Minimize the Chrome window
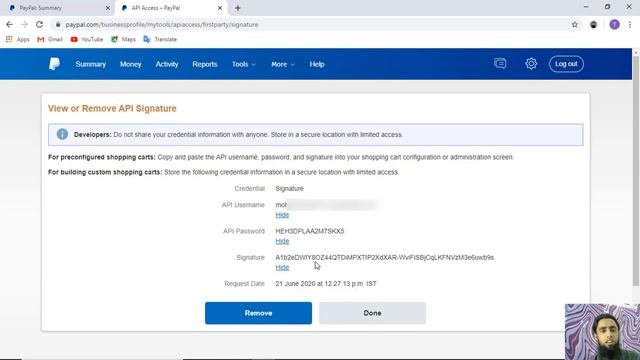This screenshot has width=640, height=360. click(x=586, y=7)
